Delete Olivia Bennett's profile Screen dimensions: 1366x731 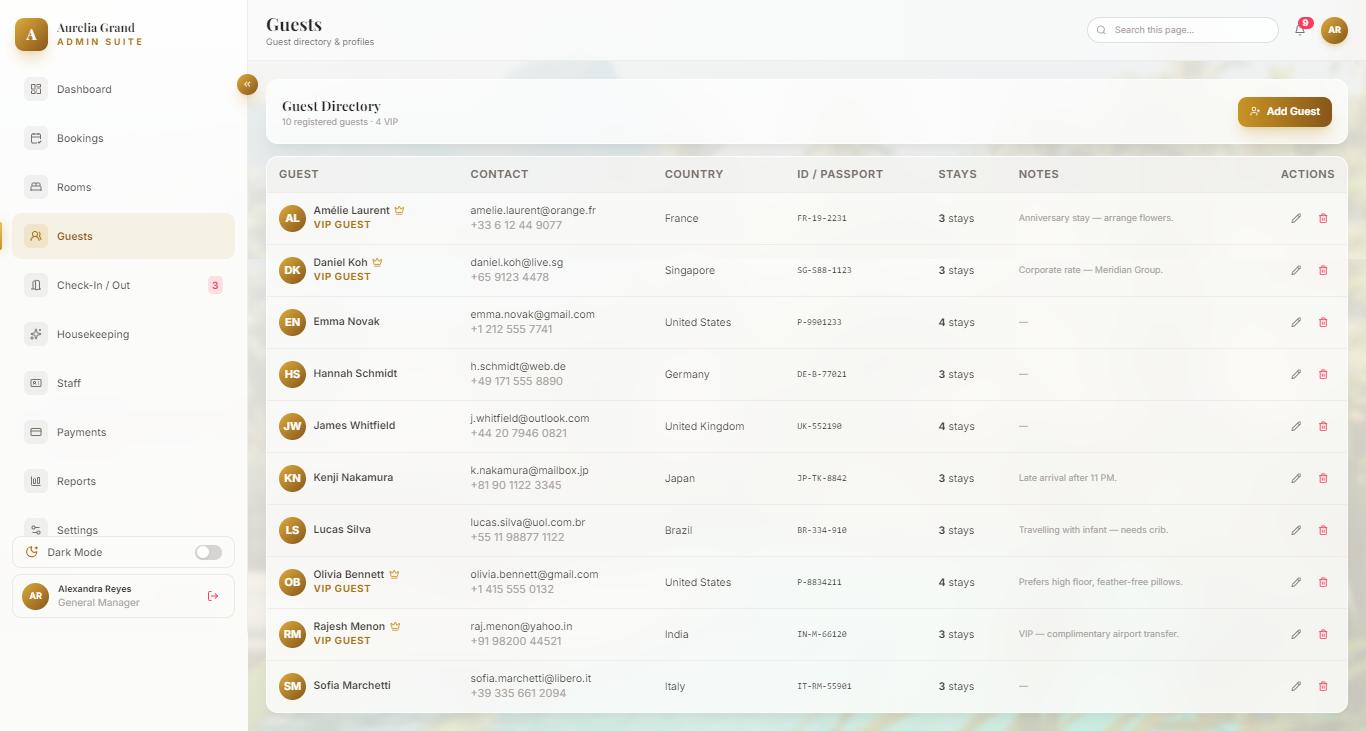[x=1323, y=582]
